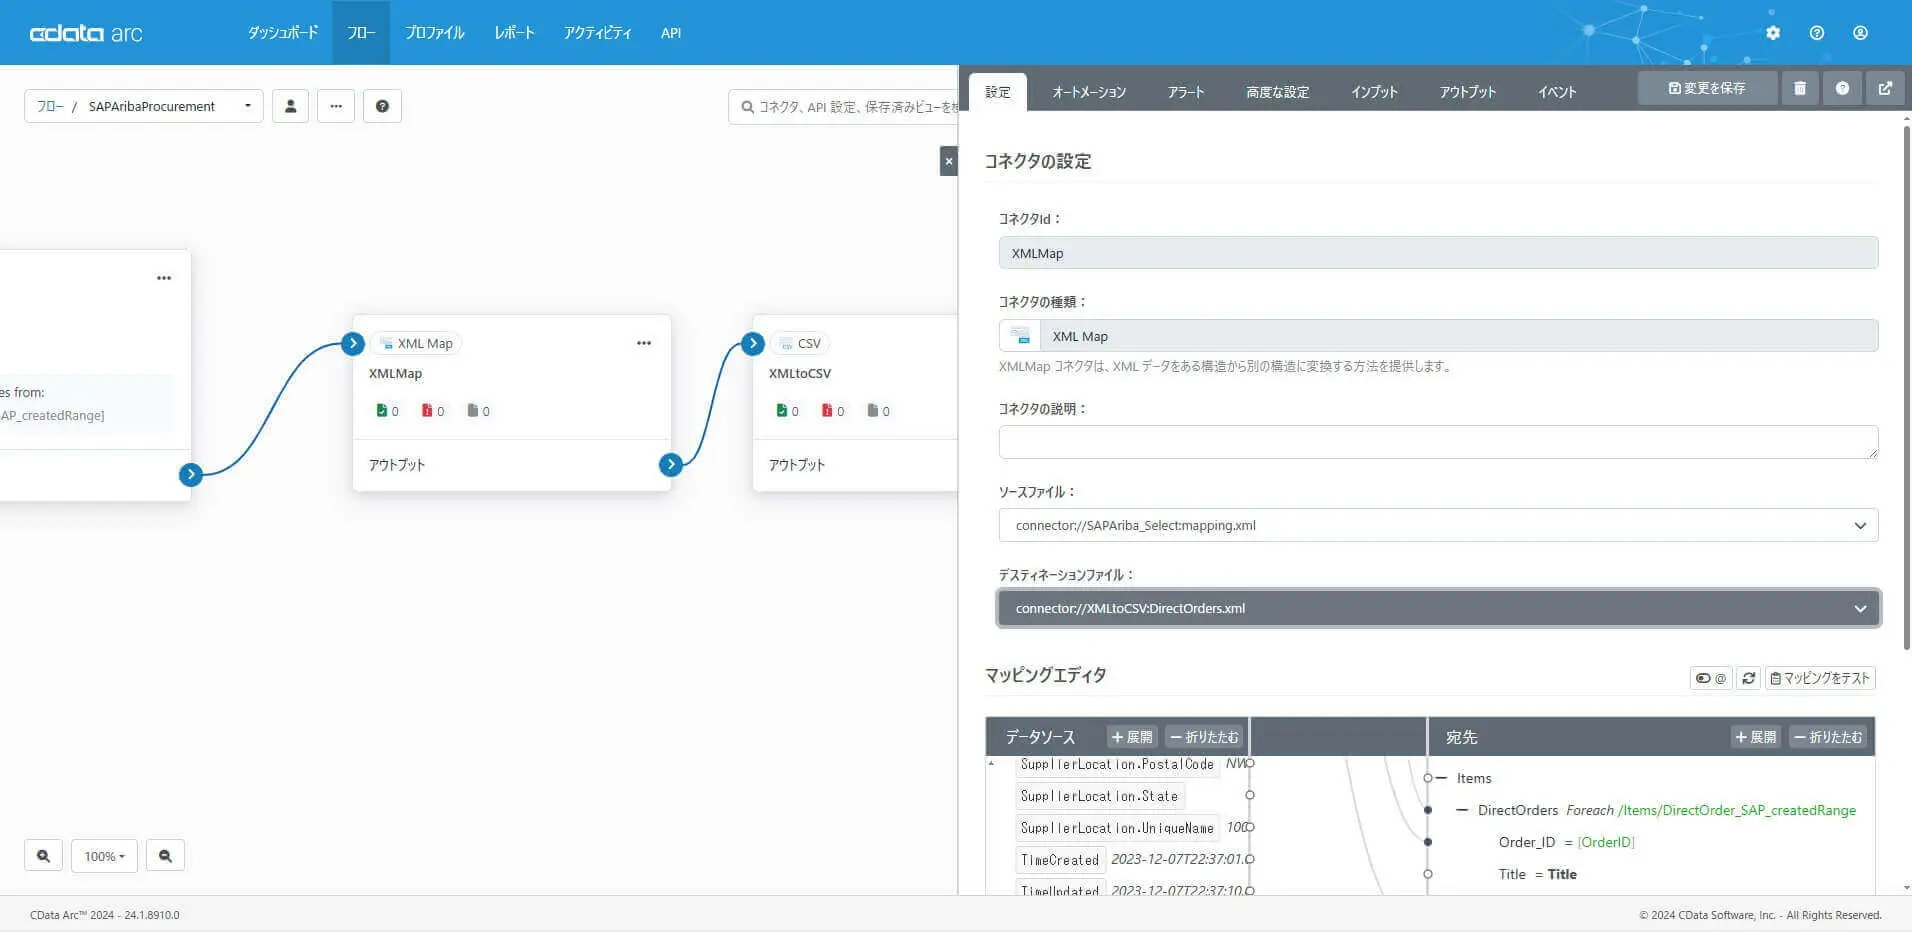
Task: Open the レポート menu
Action: click(x=514, y=33)
